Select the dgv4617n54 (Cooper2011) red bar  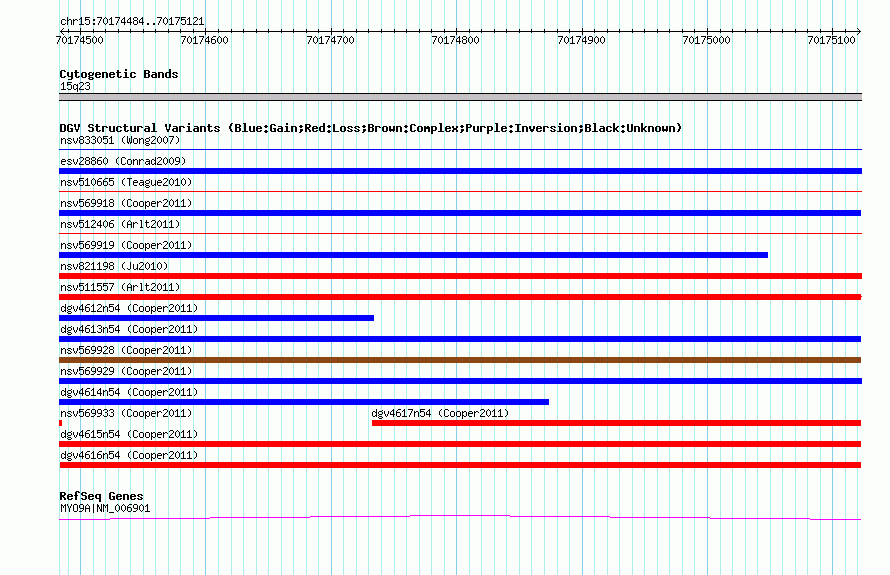[616, 423]
